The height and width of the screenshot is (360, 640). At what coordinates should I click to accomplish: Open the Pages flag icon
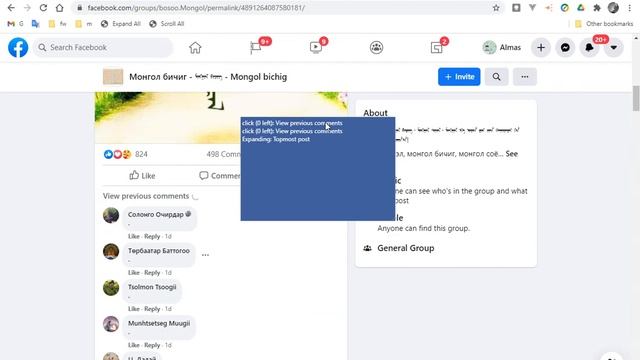click(256, 48)
